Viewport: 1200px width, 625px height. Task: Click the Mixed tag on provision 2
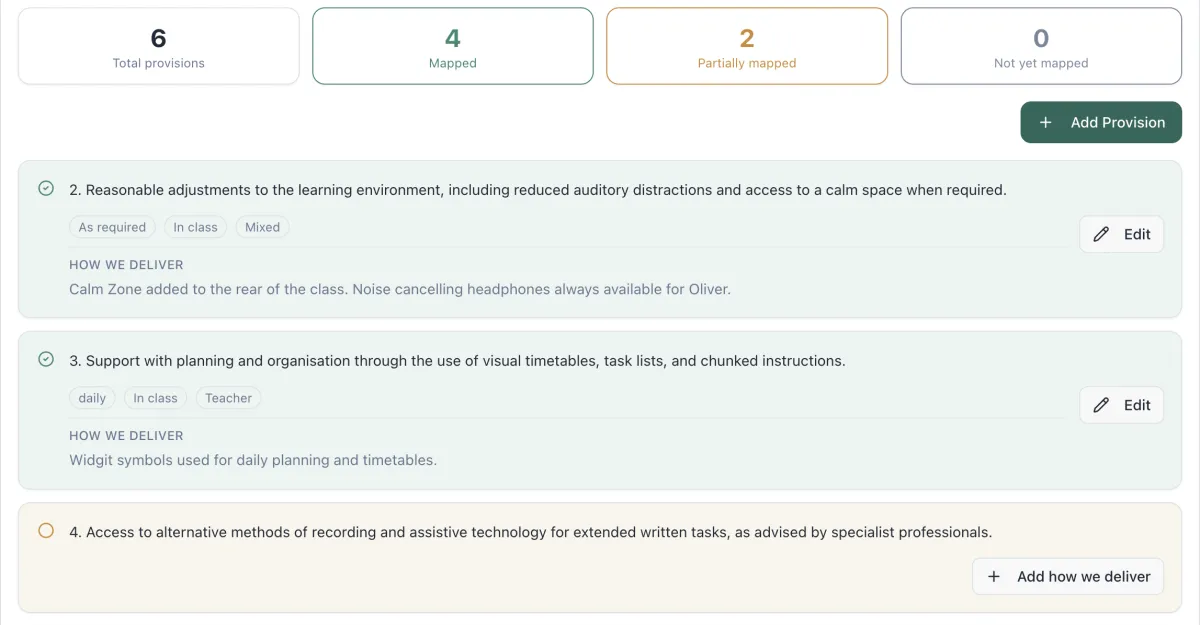pyautogui.click(x=262, y=227)
